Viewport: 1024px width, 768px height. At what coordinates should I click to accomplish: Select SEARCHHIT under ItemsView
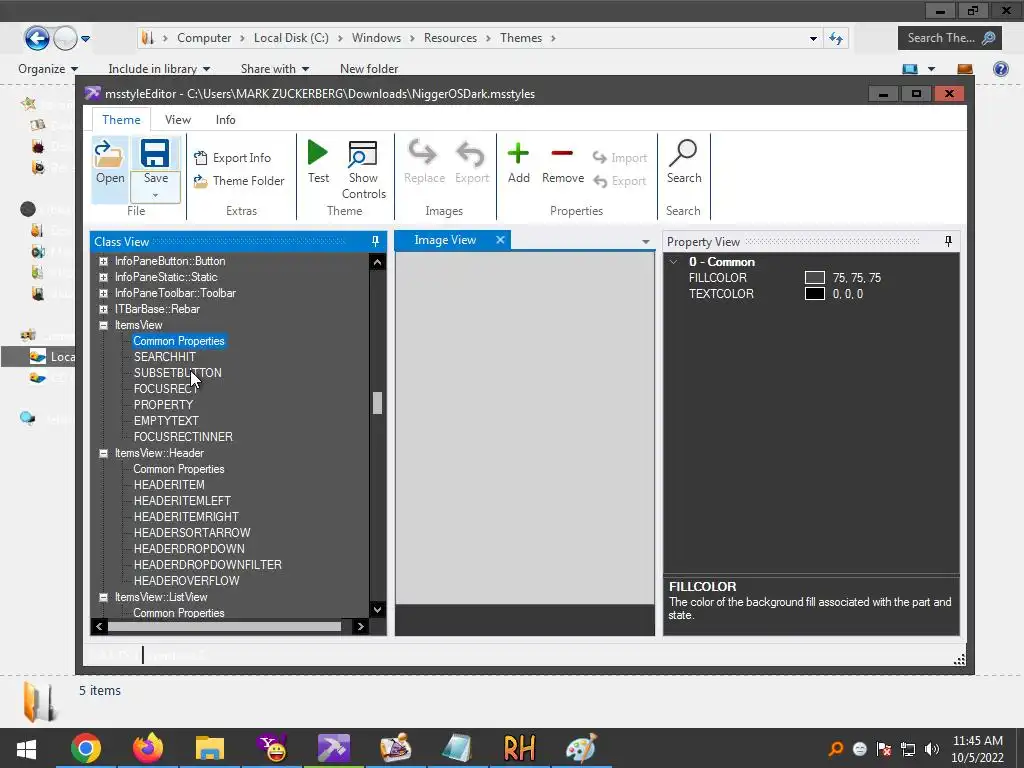point(165,357)
